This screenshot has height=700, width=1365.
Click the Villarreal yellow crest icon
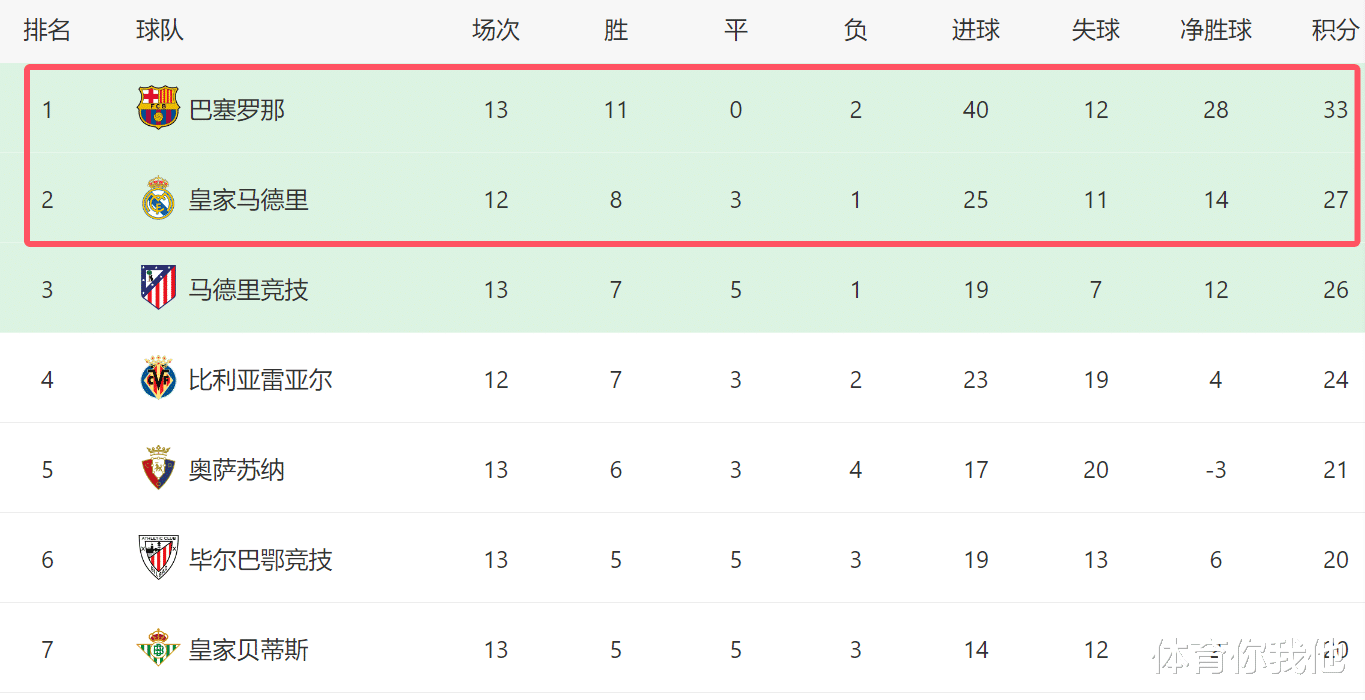tap(158, 378)
